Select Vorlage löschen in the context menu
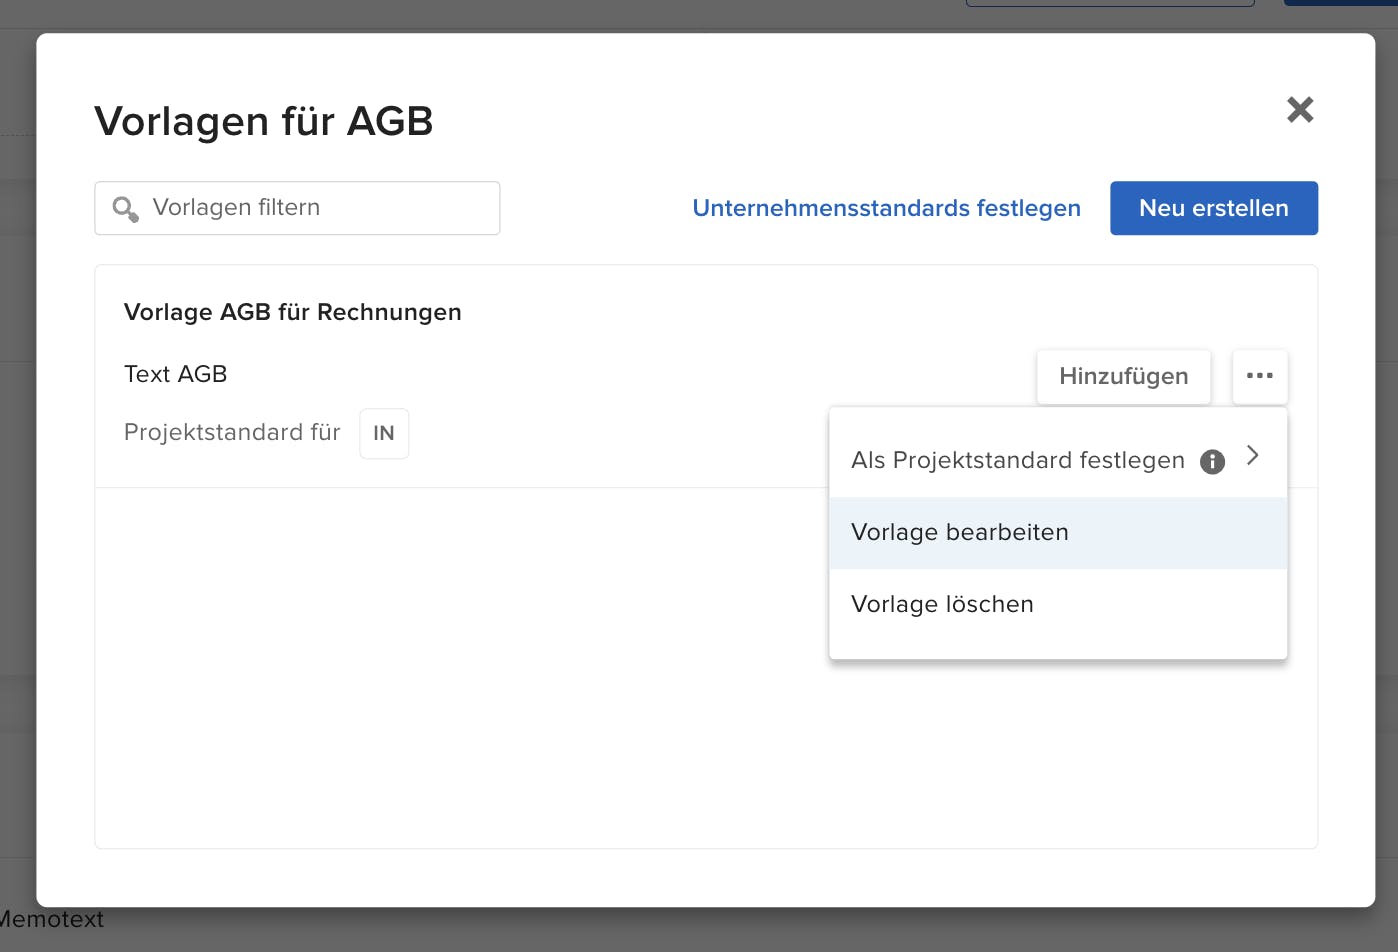The image size is (1398, 952). tap(942, 603)
